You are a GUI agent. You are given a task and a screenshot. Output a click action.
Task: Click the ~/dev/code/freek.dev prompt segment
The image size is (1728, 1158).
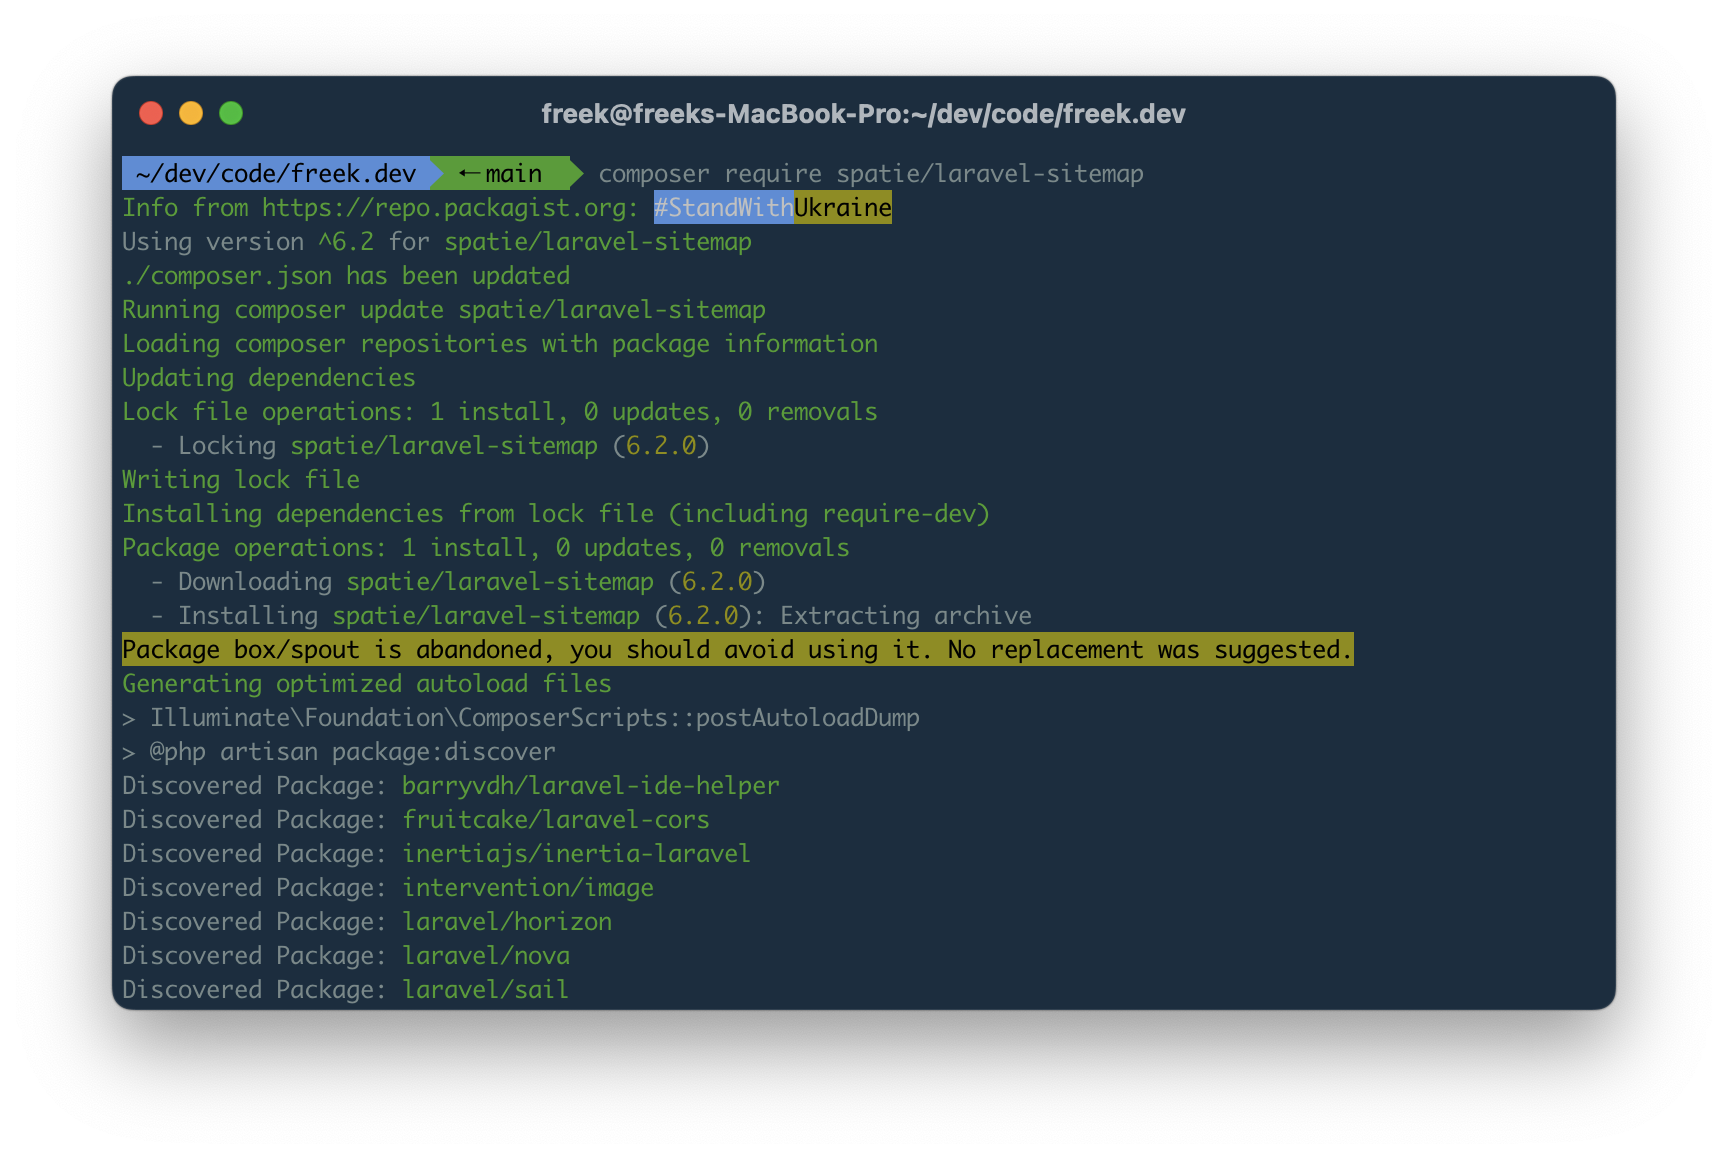[276, 173]
